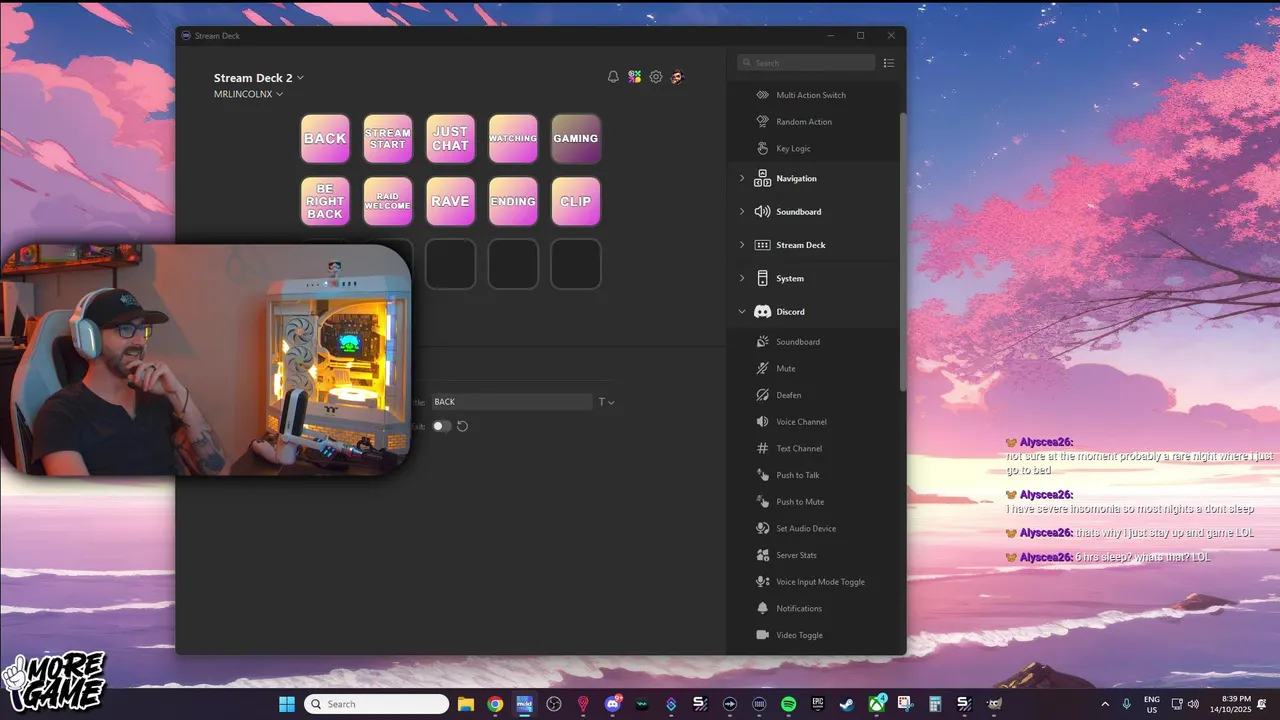Open the volume control in system tray
This screenshot has height=720, width=1280.
(x=1193, y=704)
